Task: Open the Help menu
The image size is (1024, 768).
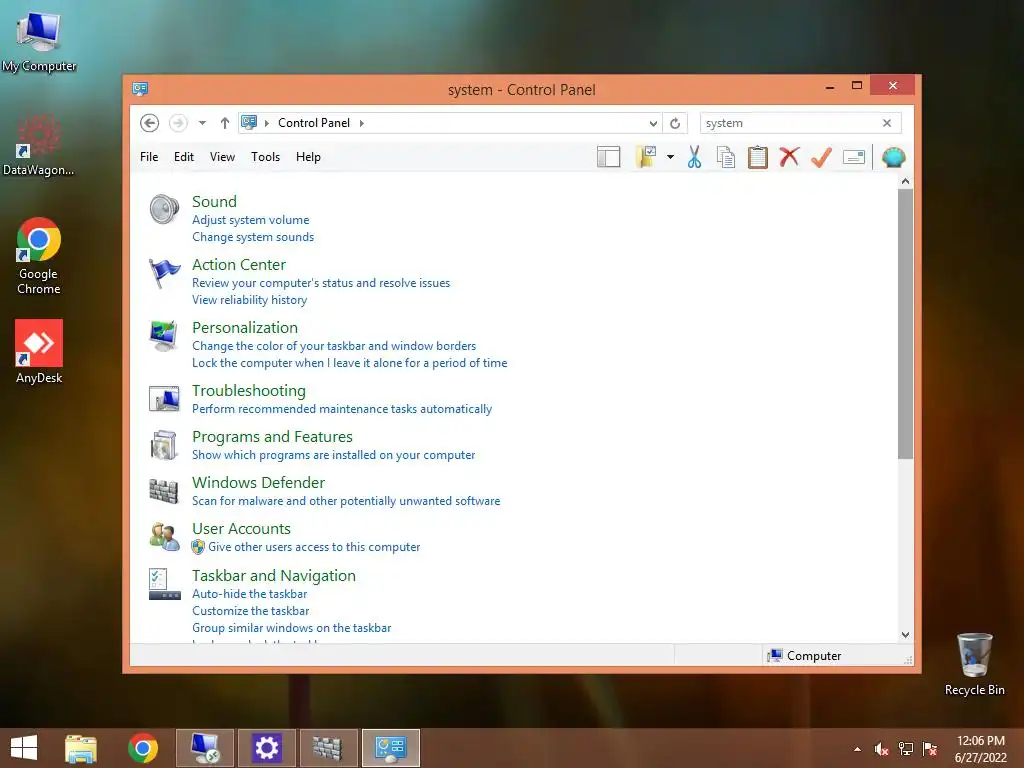Action: (x=308, y=157)
